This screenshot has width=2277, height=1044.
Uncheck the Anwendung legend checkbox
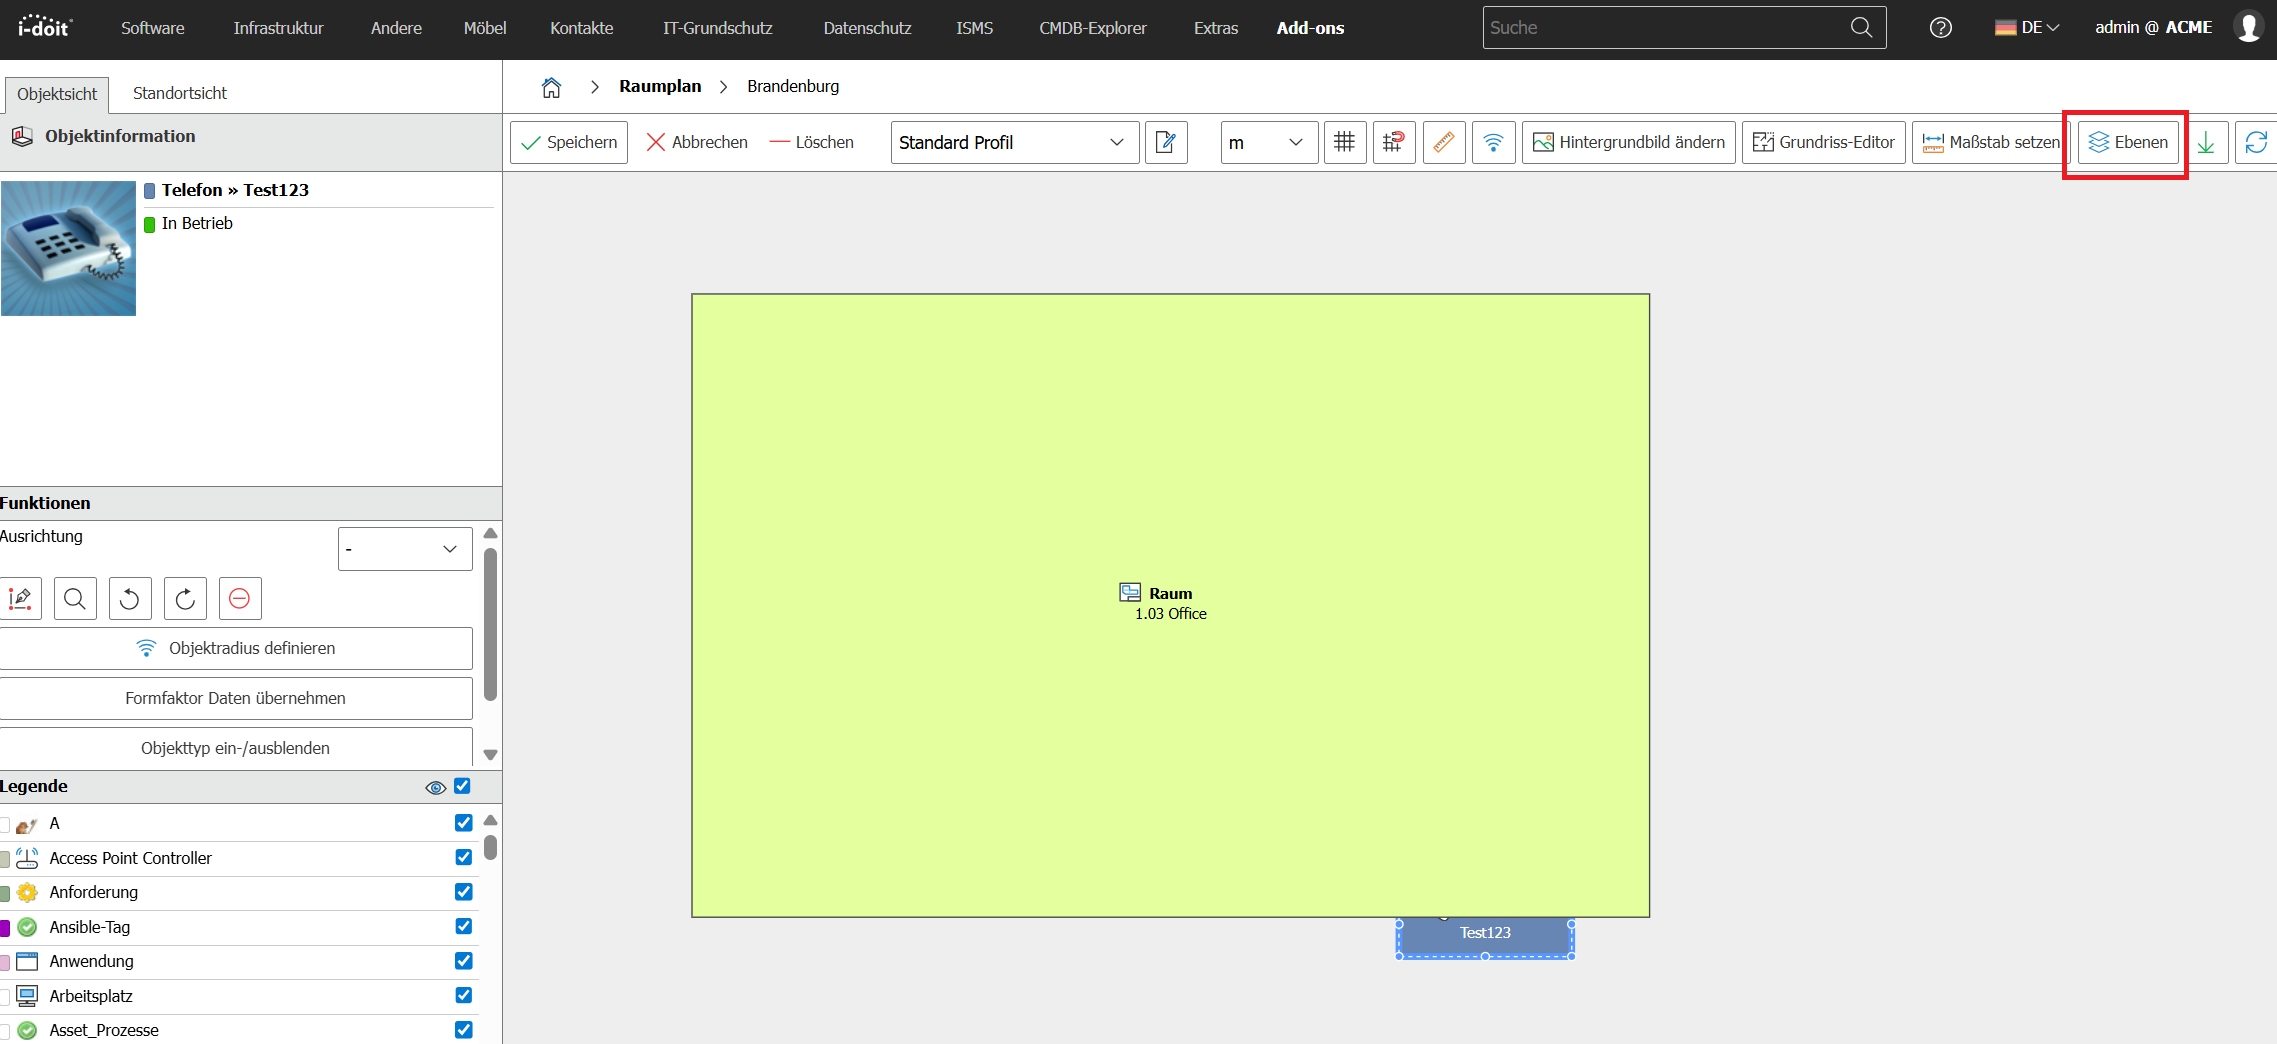tap(464, 960)
